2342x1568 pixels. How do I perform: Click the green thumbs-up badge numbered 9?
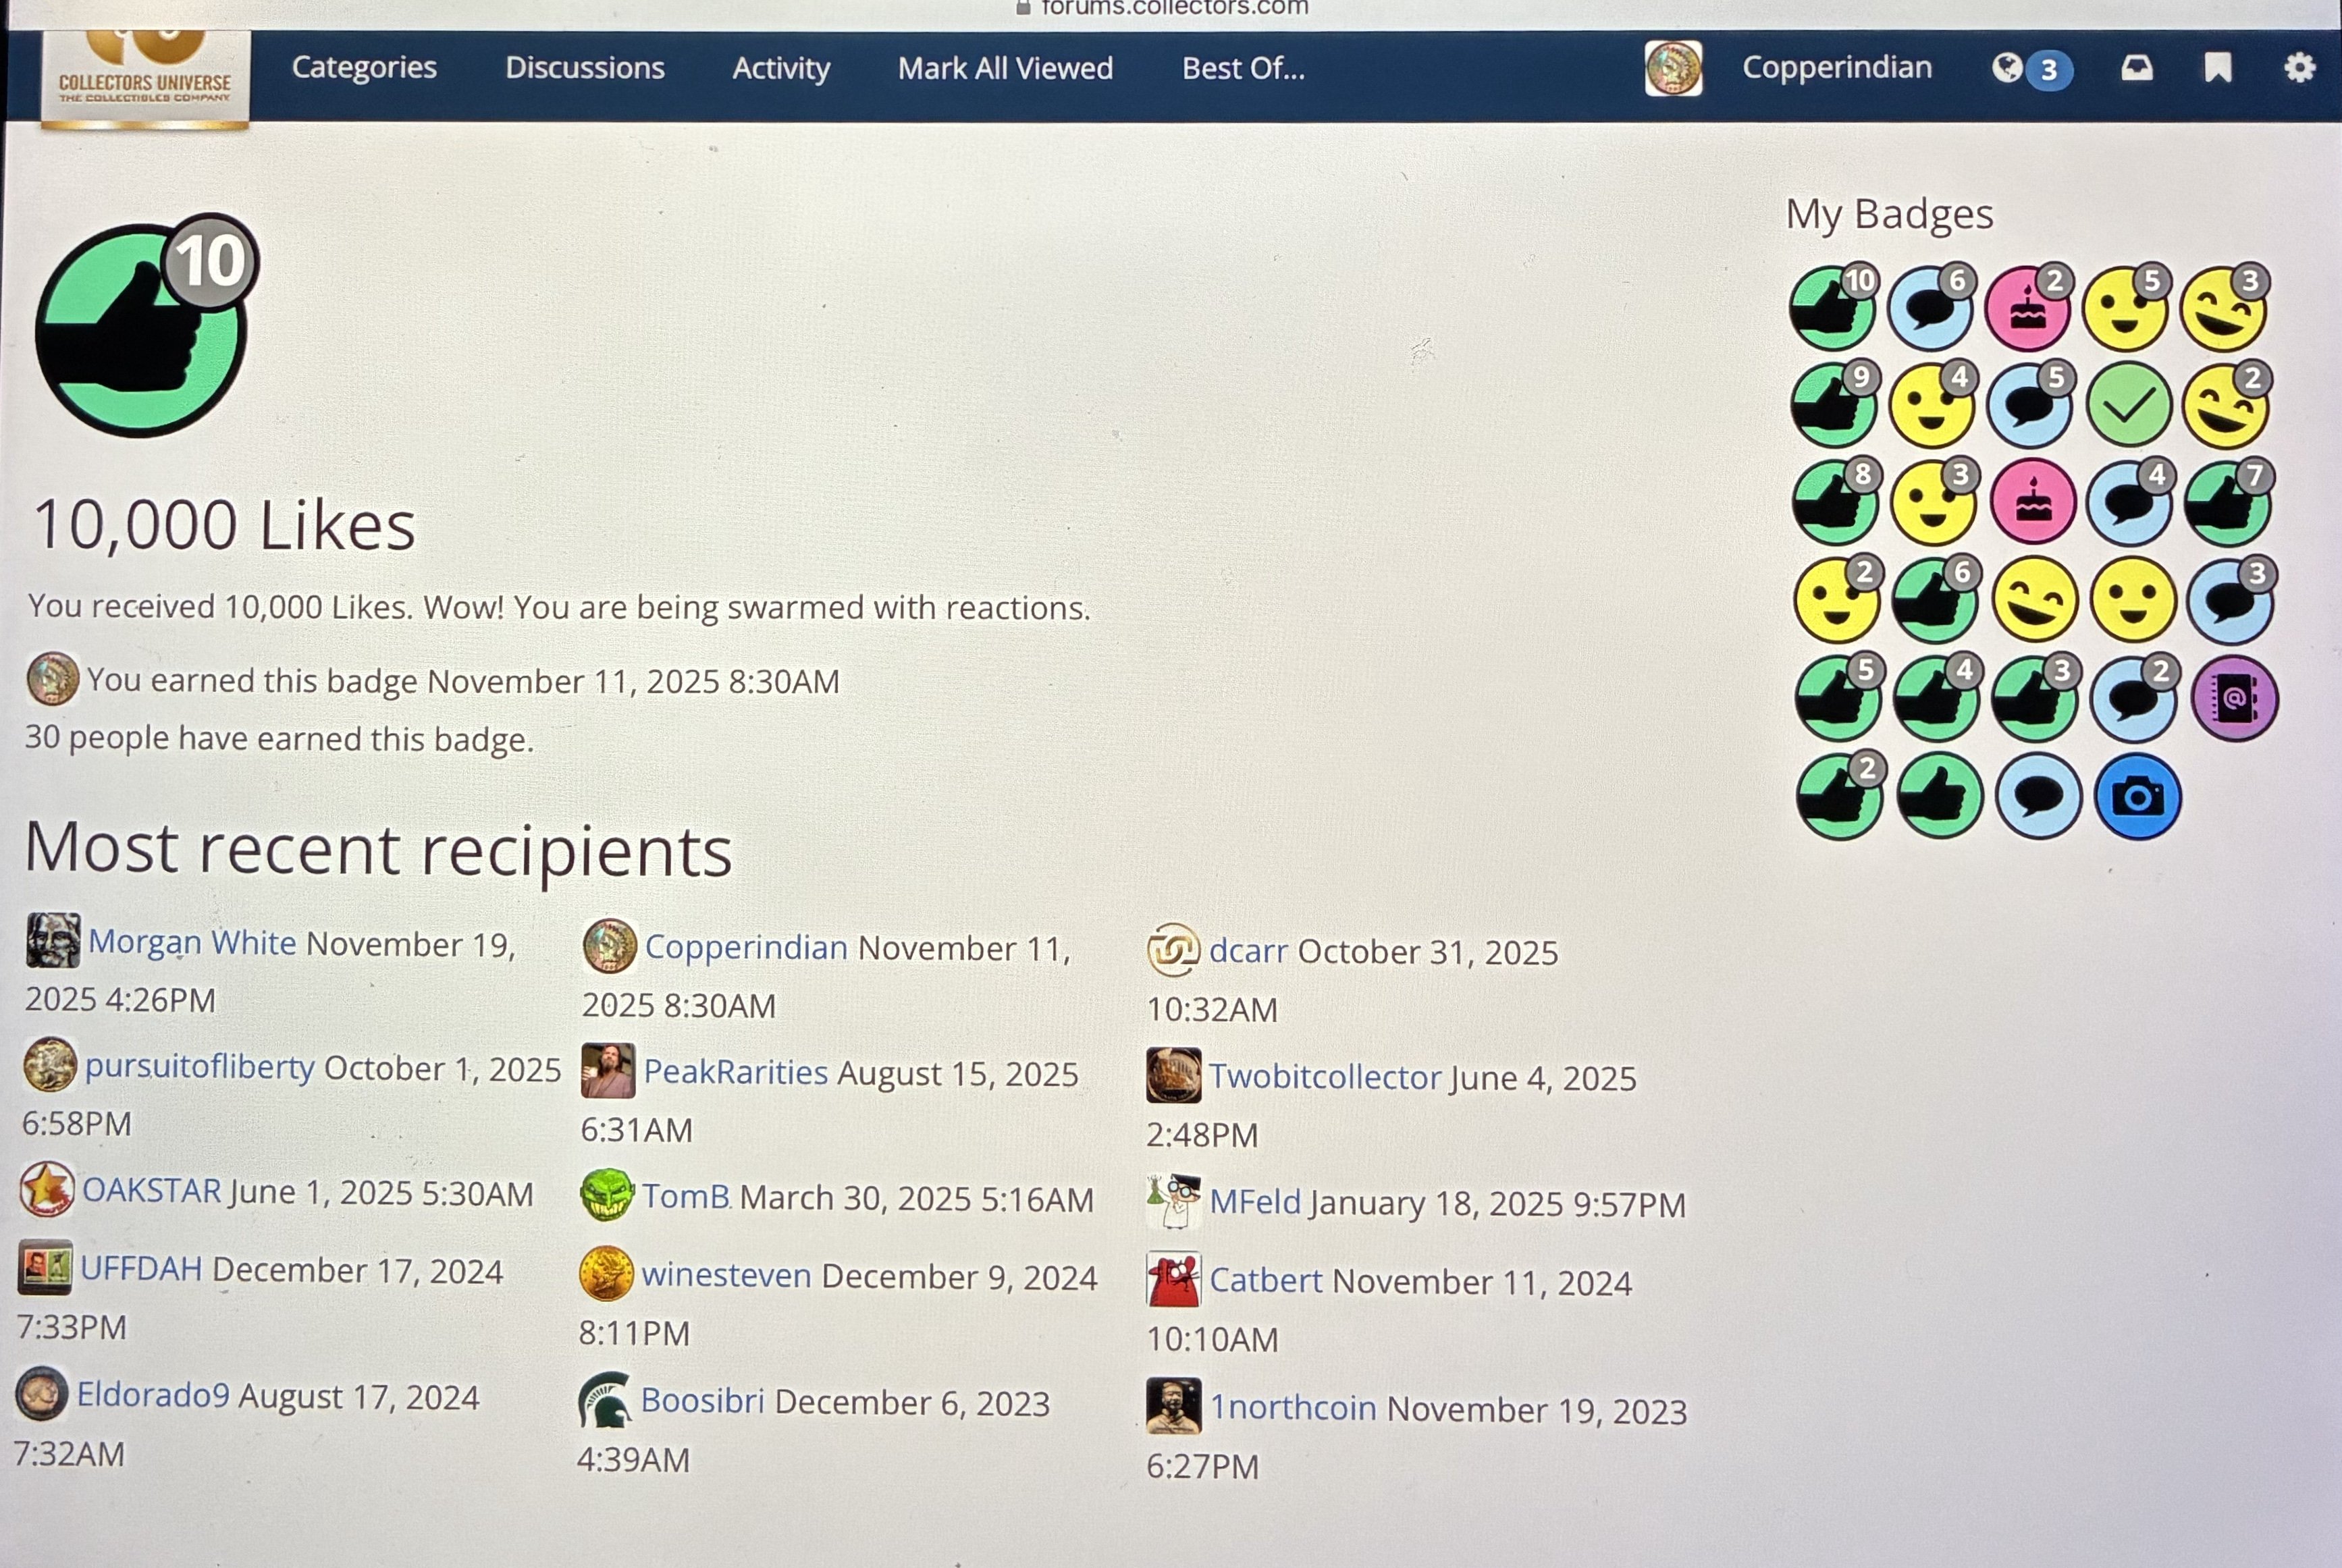click(1833, 405)
